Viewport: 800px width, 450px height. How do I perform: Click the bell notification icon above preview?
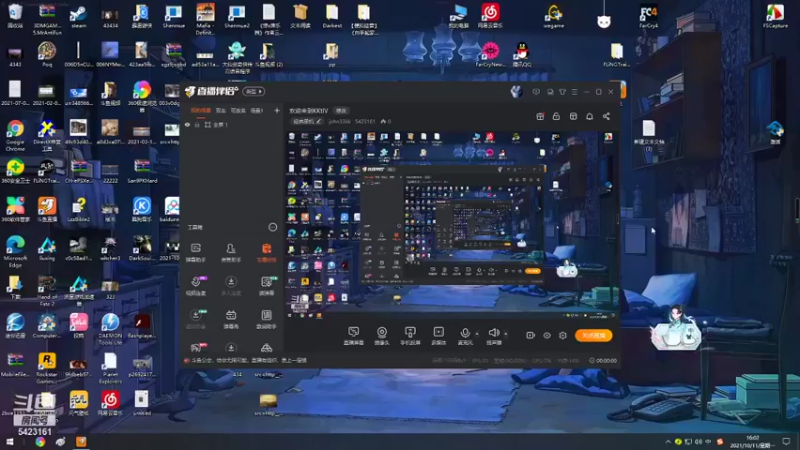point(589,116)
